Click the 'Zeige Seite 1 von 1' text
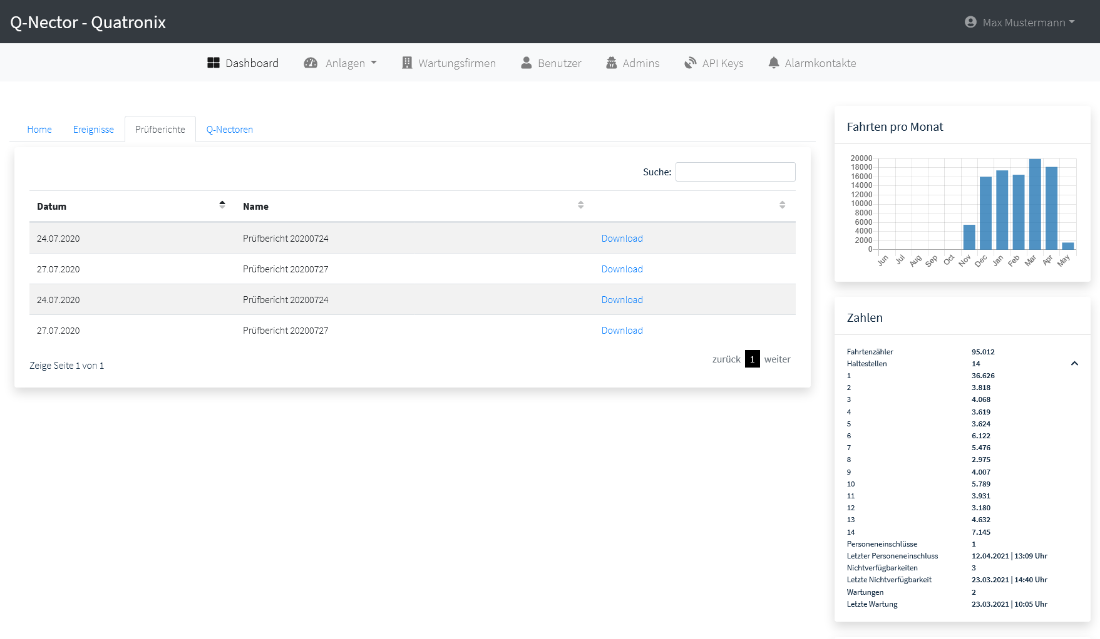Screen dimensions: 1100x639 (x=67, y=365)
